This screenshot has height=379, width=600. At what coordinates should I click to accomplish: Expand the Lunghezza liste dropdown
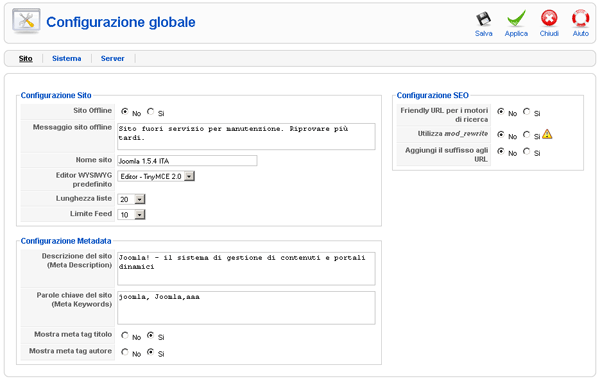click(x=131, y=199)
